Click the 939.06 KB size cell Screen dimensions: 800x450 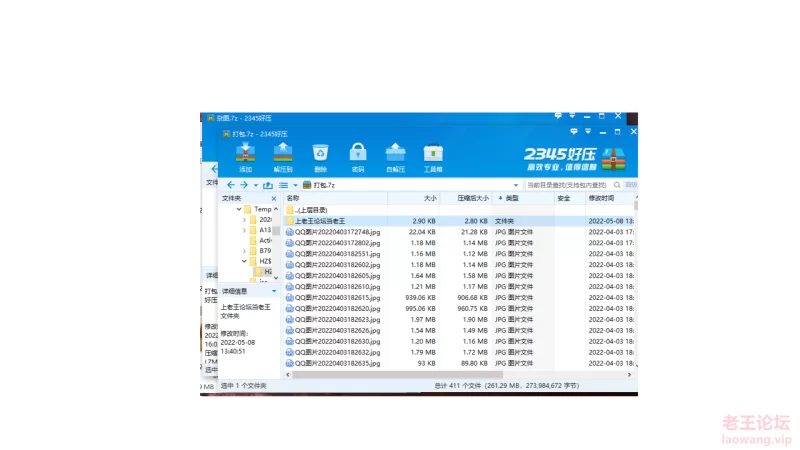[420, 297]
